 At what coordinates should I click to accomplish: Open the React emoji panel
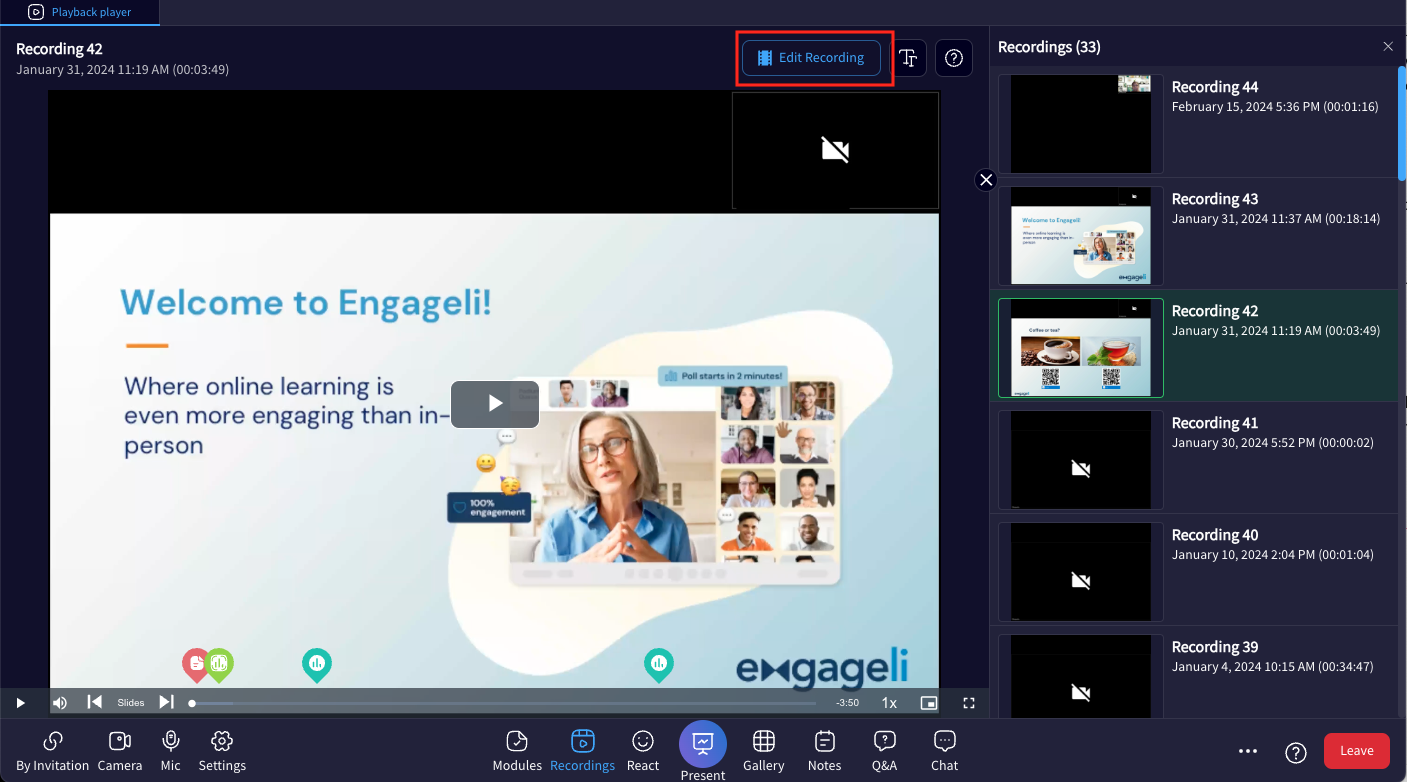point(642,750)
